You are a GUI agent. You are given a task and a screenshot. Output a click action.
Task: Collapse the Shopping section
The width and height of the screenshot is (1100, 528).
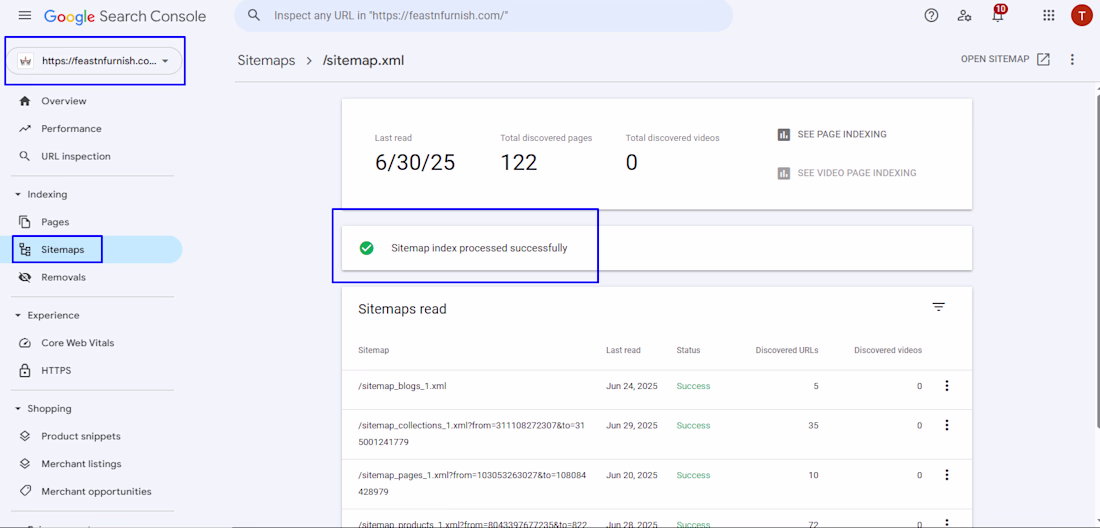(18, 409)
